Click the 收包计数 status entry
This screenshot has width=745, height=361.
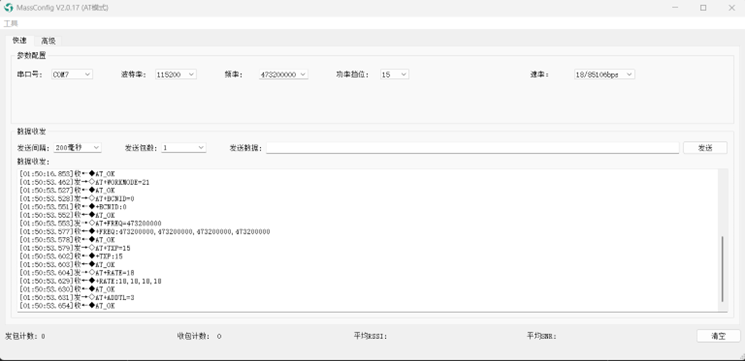(x=199, y=336)
